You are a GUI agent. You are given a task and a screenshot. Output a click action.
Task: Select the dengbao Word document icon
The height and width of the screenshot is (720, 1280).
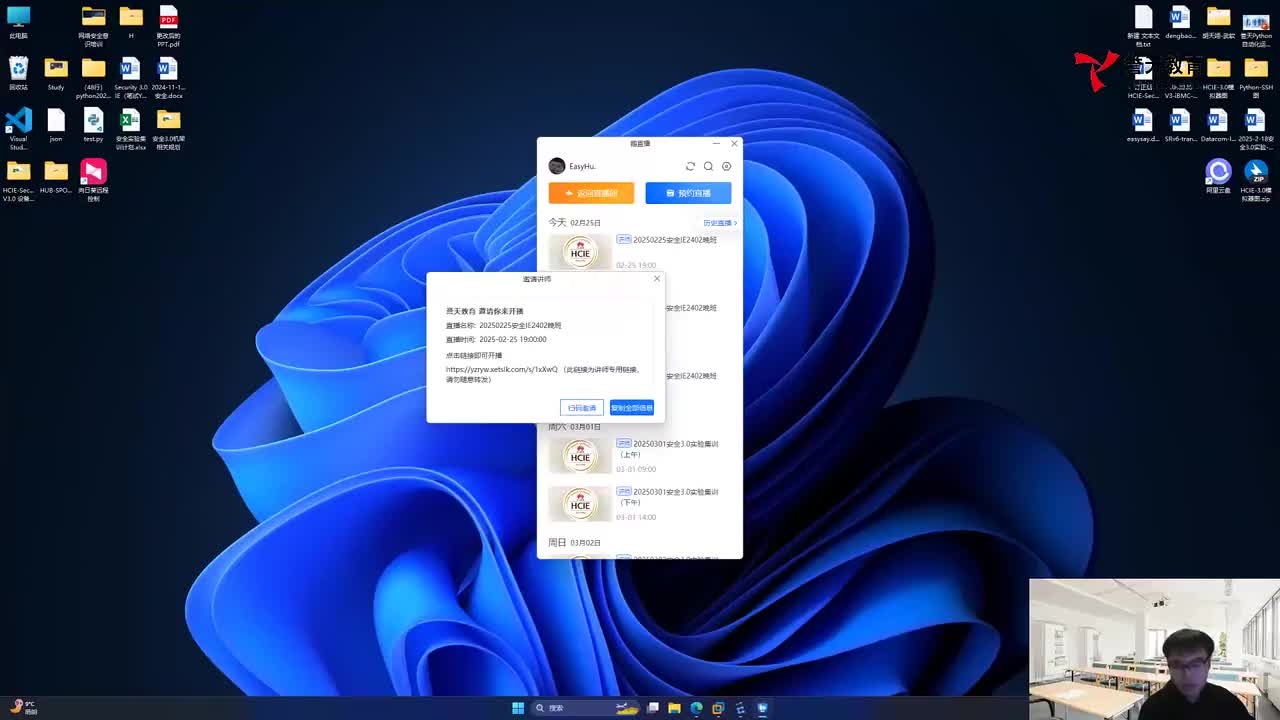tap(1180, 23)
